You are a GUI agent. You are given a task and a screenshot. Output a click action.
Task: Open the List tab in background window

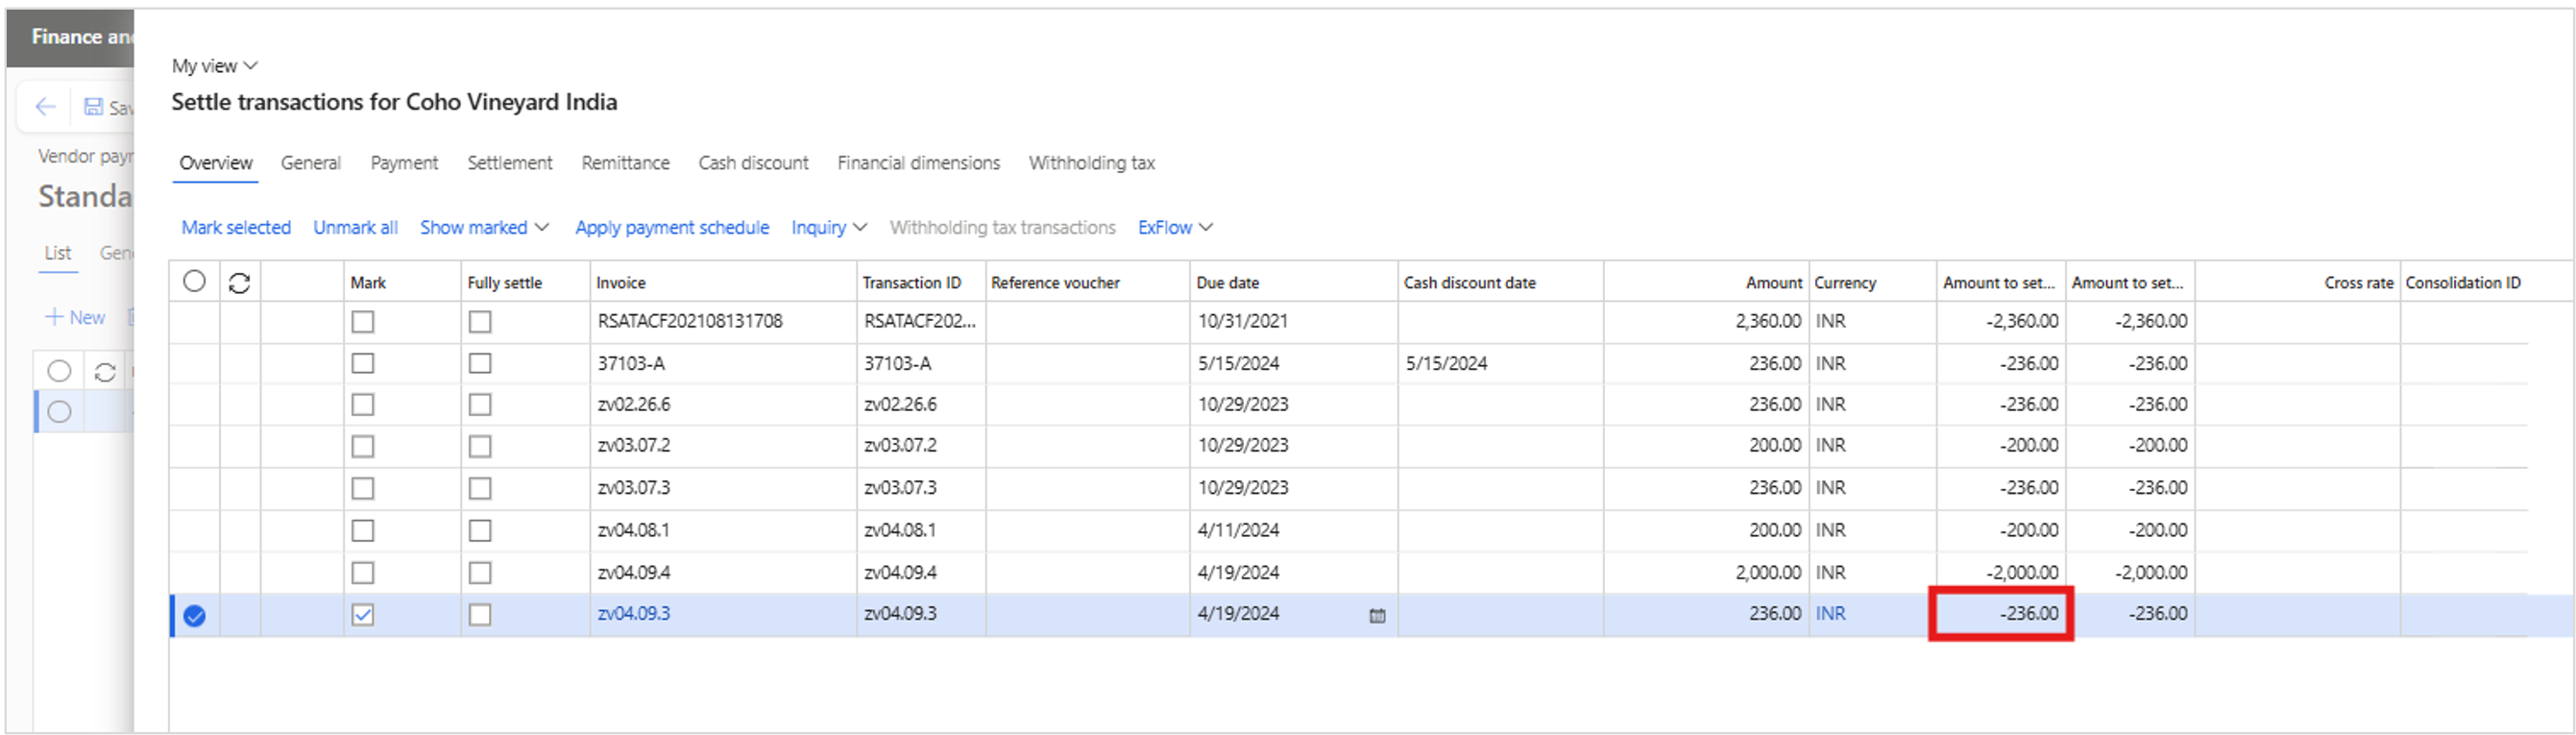(x=57, y=253)
